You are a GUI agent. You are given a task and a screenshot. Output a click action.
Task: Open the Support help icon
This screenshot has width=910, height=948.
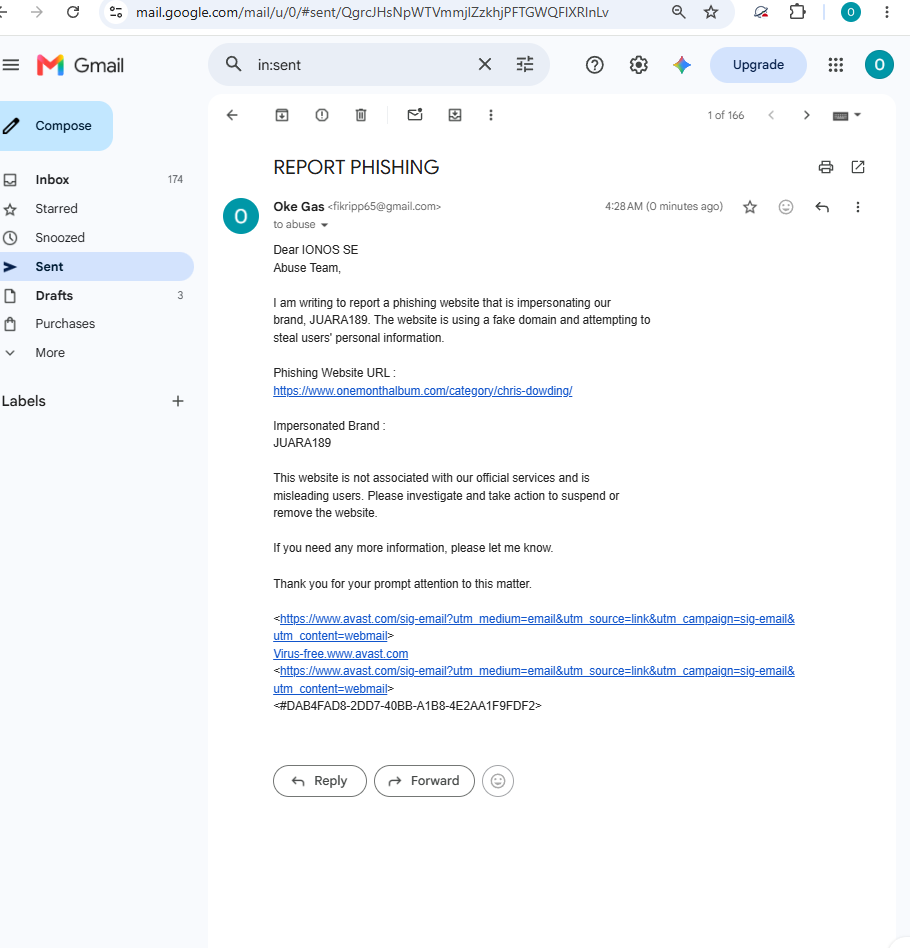[x=594, y=65]
